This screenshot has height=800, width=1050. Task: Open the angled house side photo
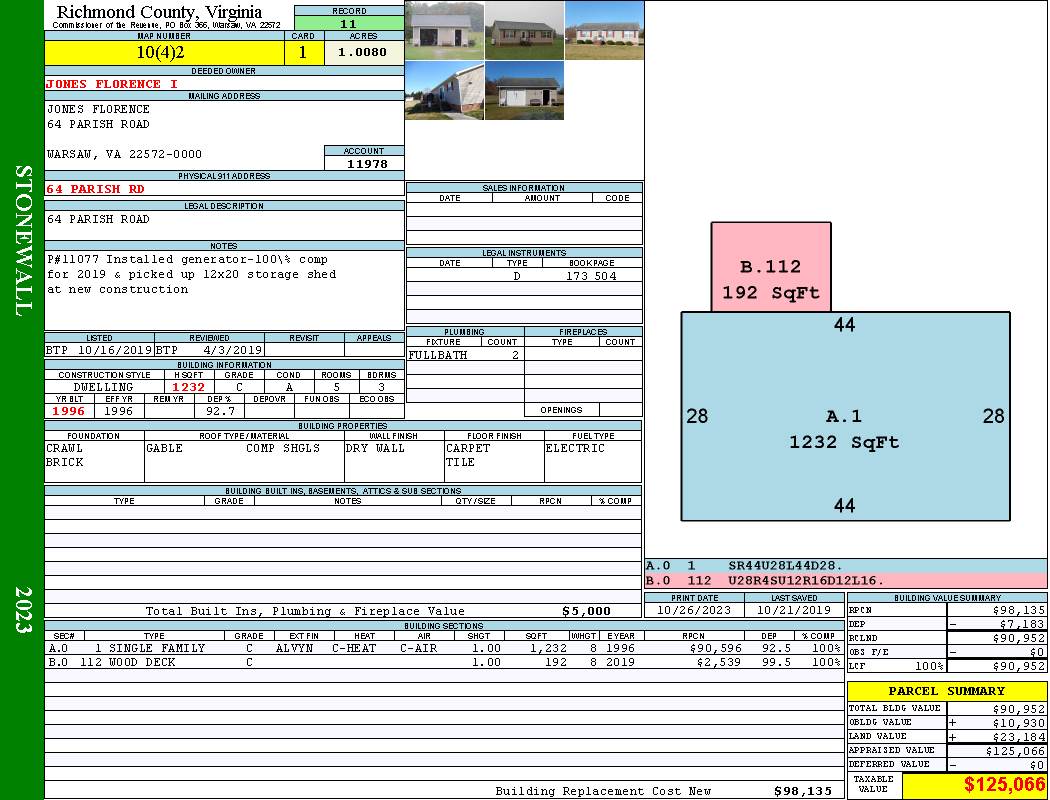click(445, 91)
